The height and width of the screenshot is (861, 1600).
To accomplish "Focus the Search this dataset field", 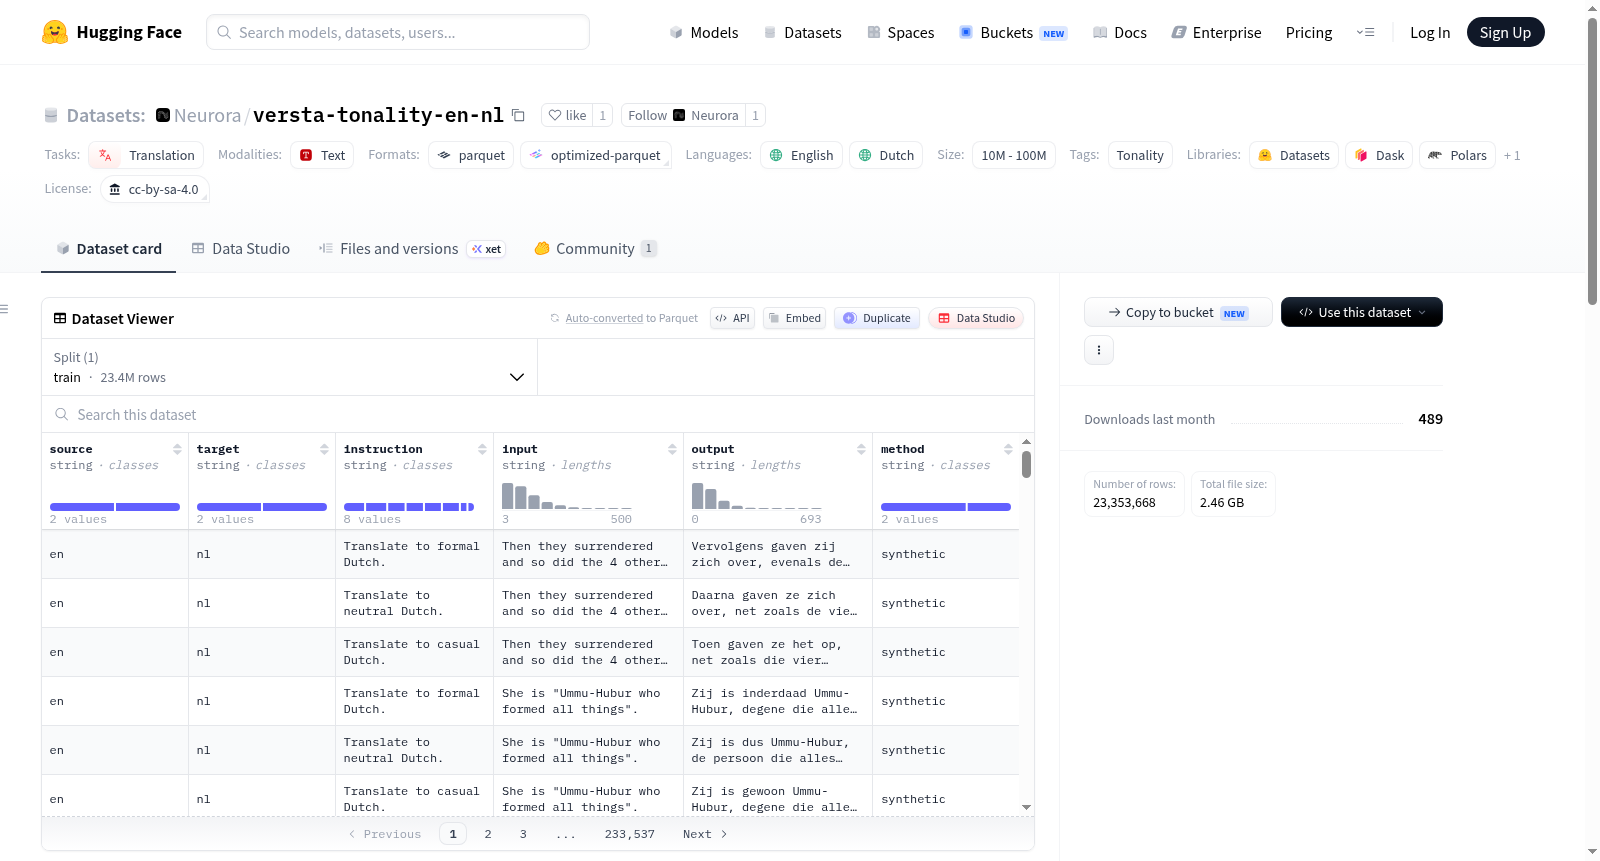I will (538, 414).
